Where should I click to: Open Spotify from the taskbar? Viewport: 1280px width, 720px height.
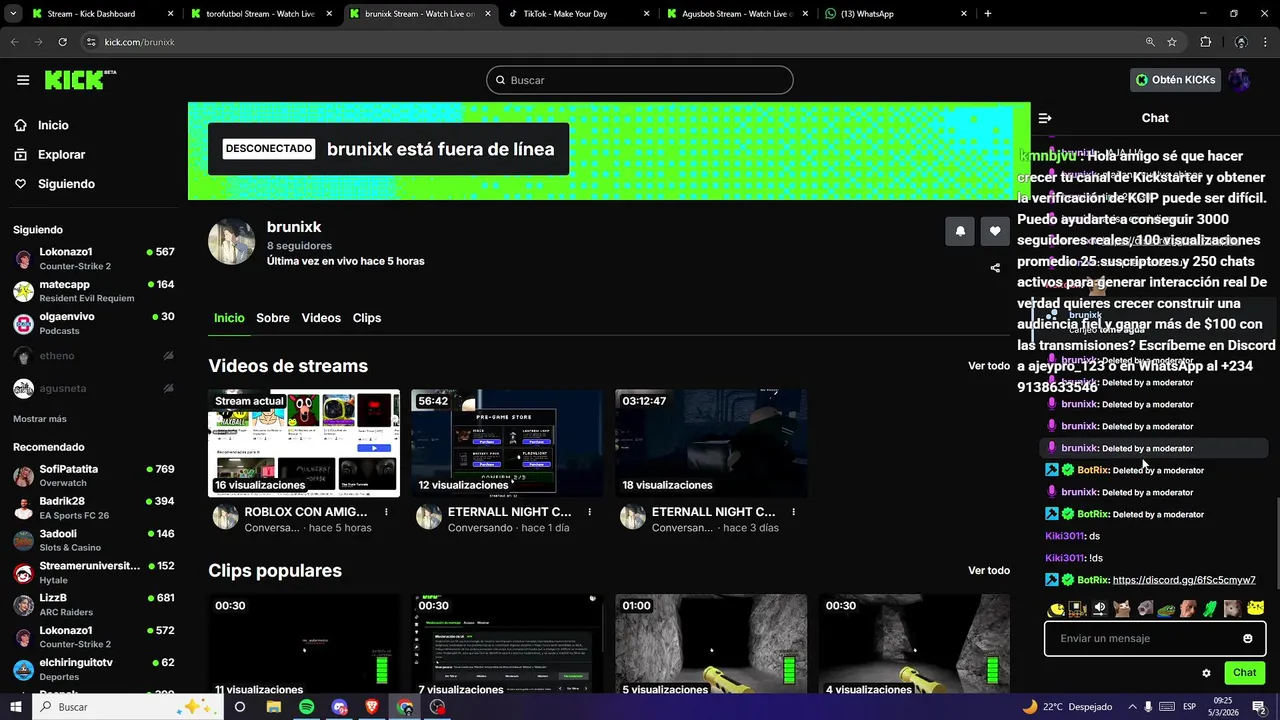[x=306, y=707]
